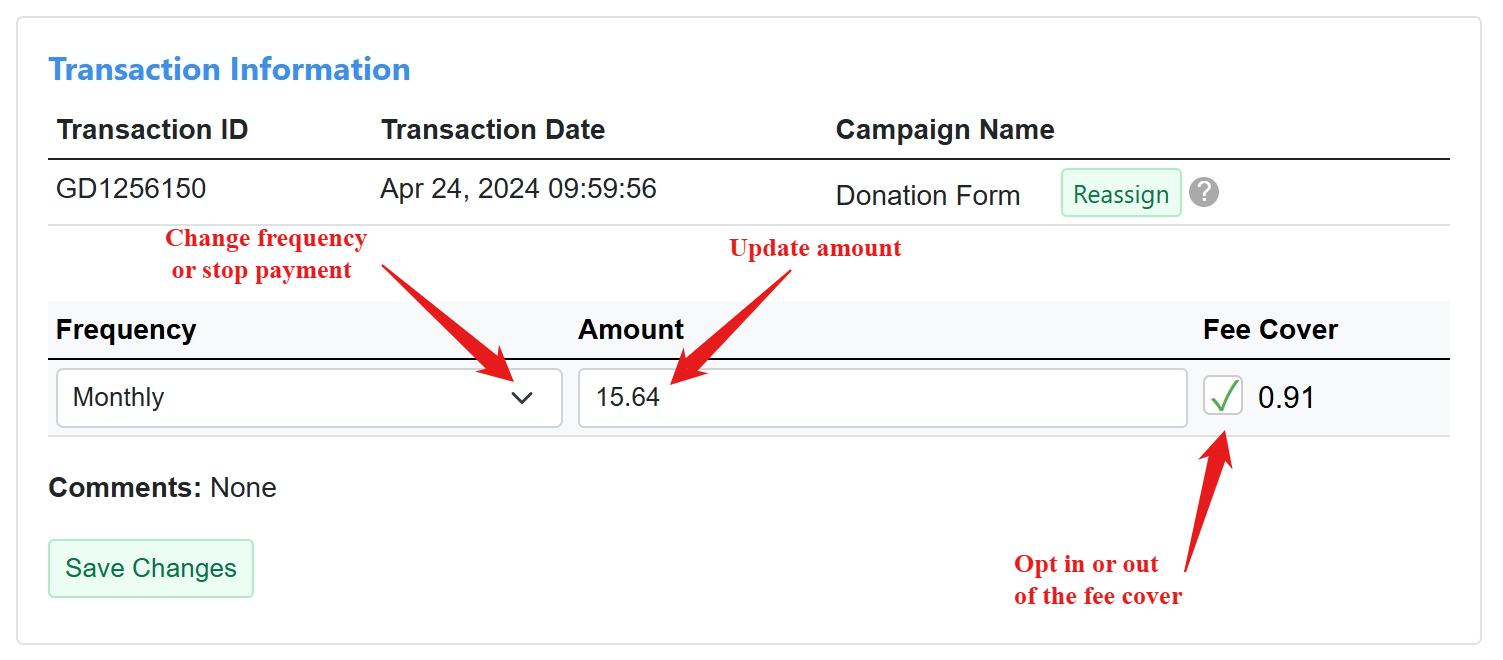The height and width of the screenshot is (660, 1503).
Task: Click the Campaign Name column header
Action: [x=945, y=130]
